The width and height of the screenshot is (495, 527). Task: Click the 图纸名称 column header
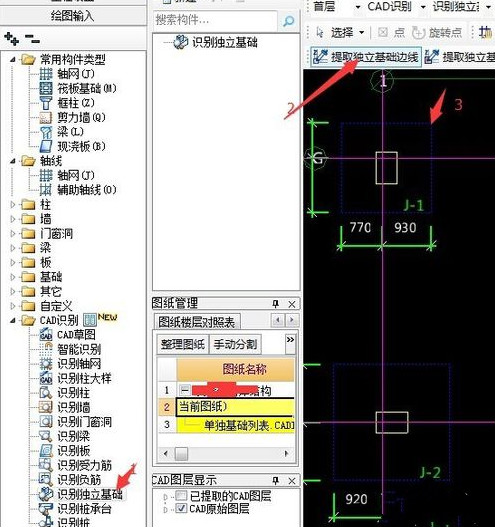coord(235,369)
